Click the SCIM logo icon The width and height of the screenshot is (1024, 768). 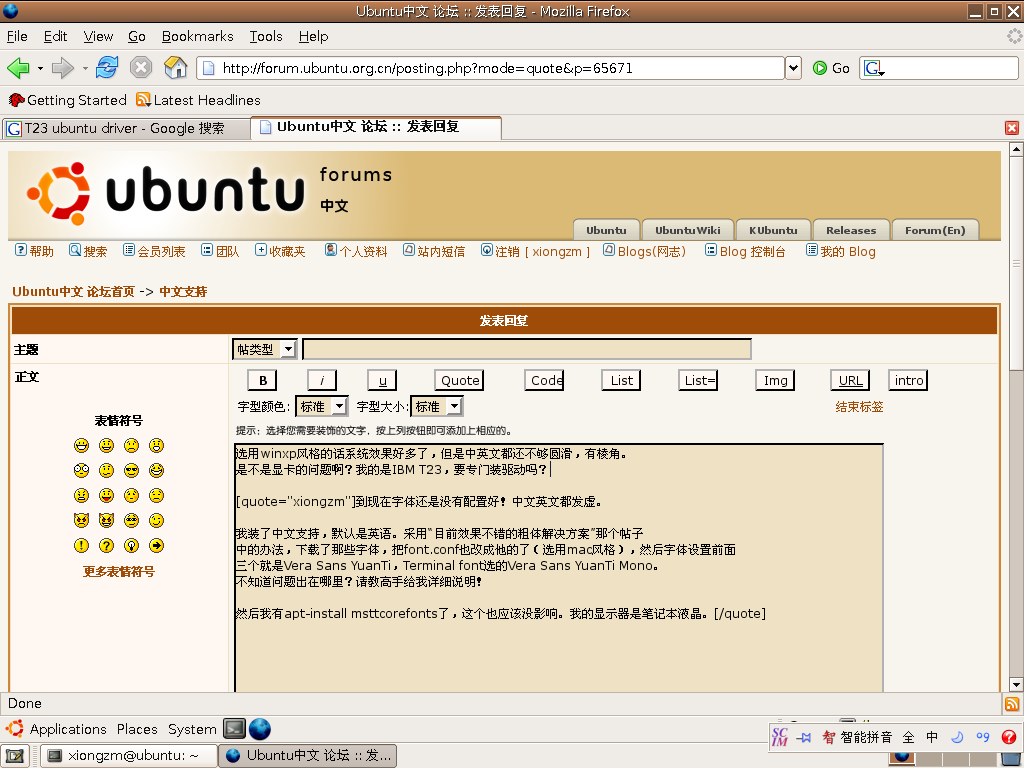[780, 737]
